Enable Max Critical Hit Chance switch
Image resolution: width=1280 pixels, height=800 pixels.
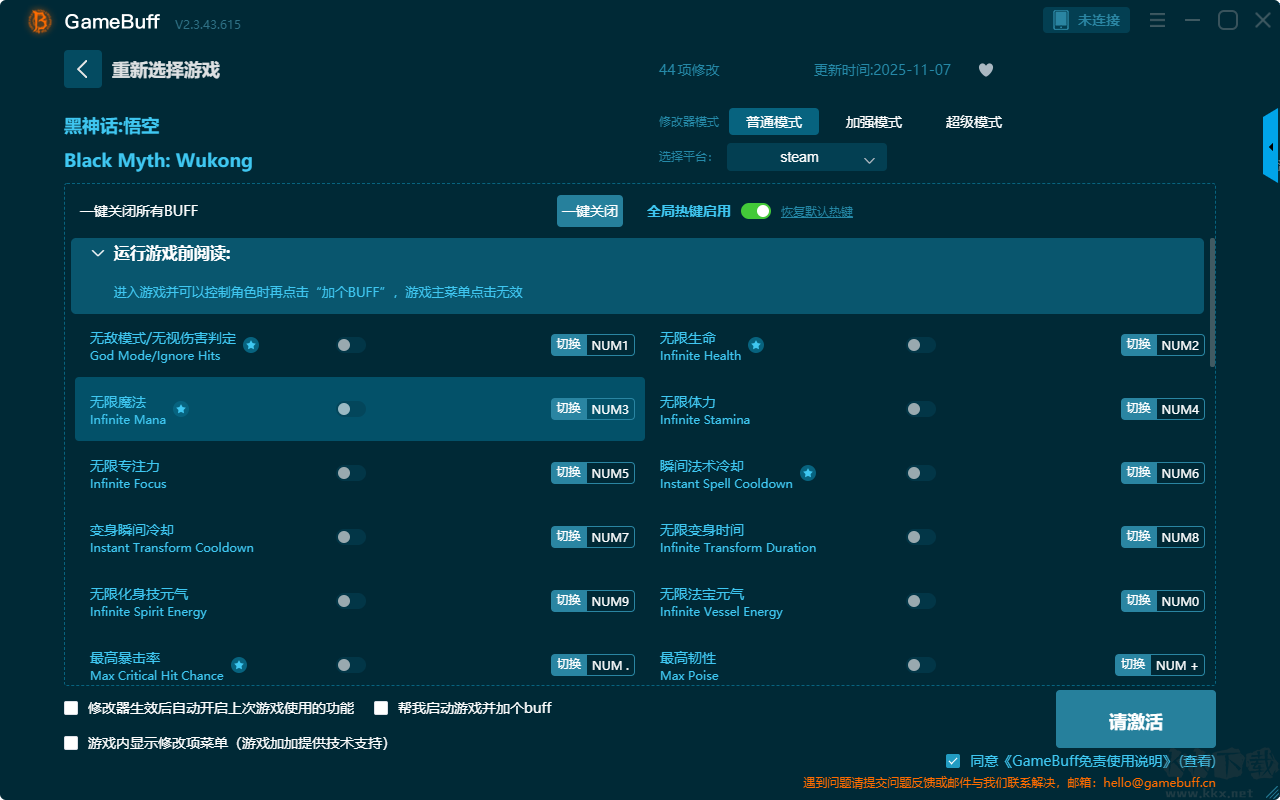tap(351, 665)
